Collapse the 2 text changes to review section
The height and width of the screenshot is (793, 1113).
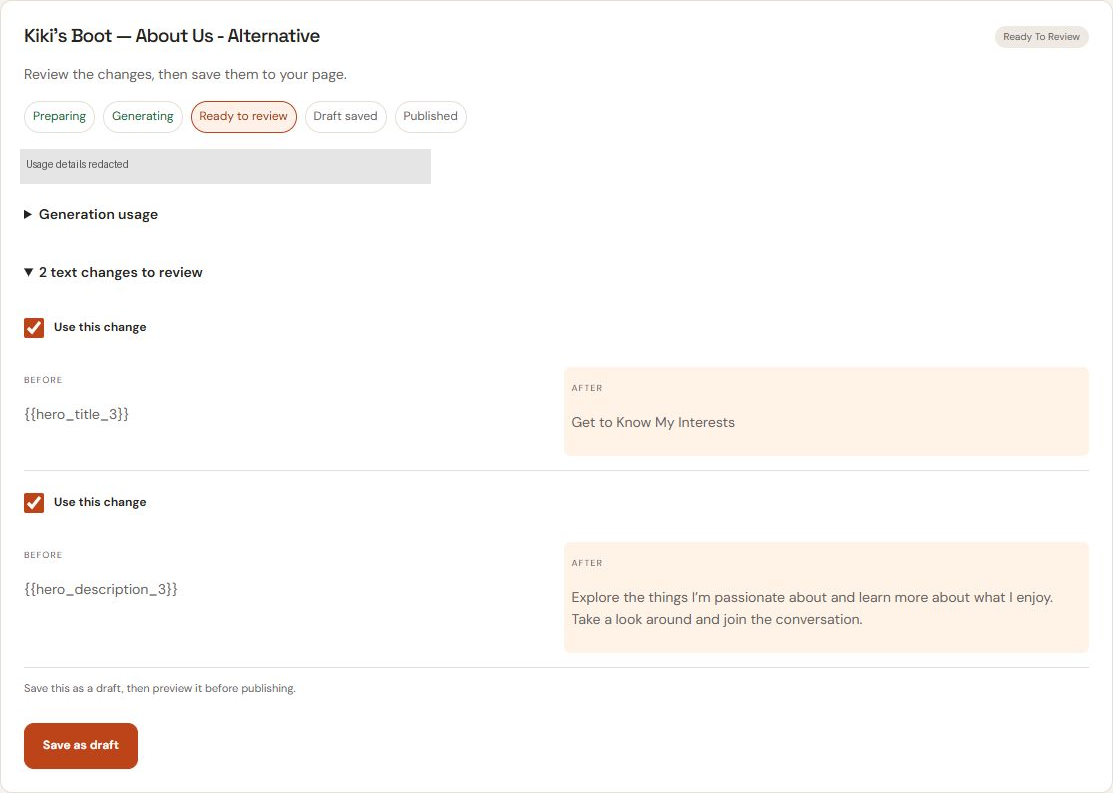coord(114,273)
